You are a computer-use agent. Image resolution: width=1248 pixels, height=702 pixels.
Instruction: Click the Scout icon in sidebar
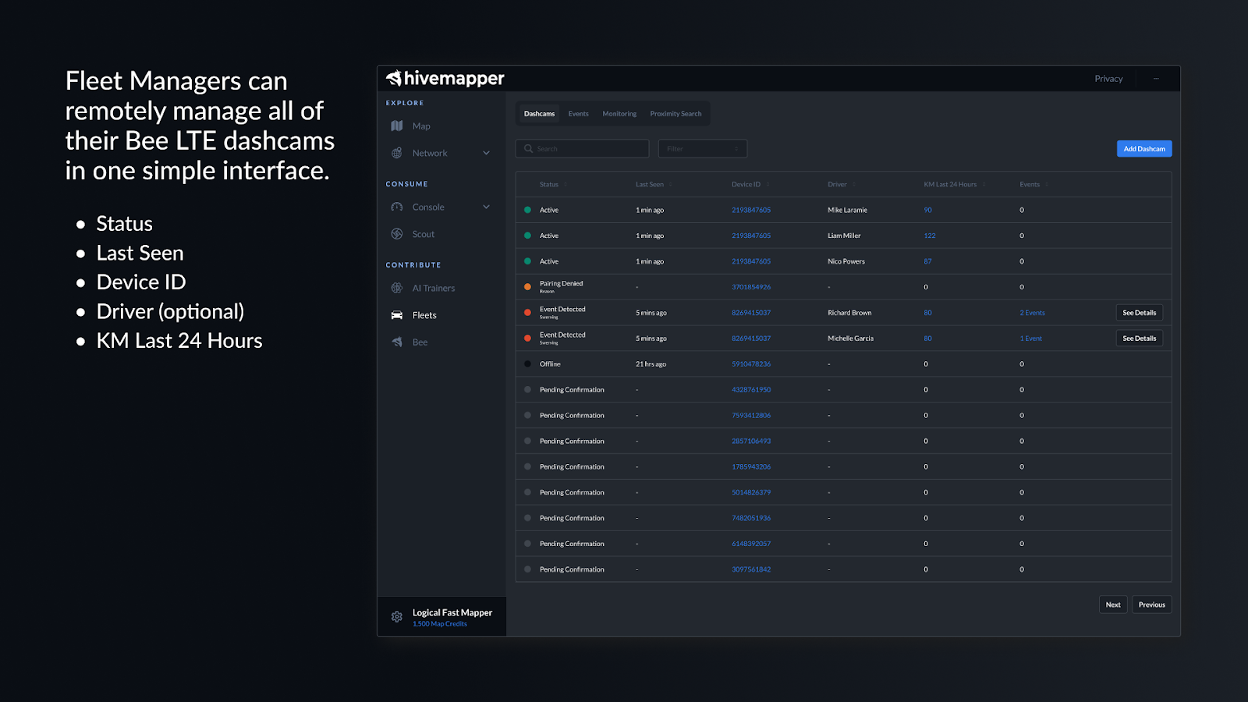tap(397, 234)
